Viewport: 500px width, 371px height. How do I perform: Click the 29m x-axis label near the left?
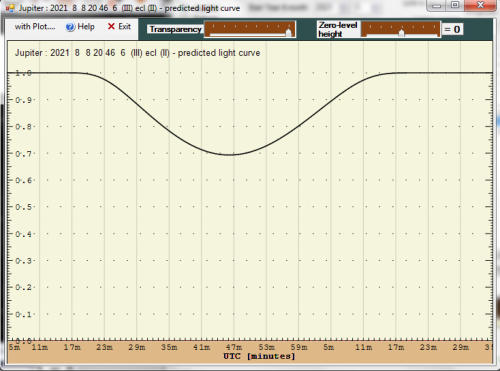click(137, 347)
